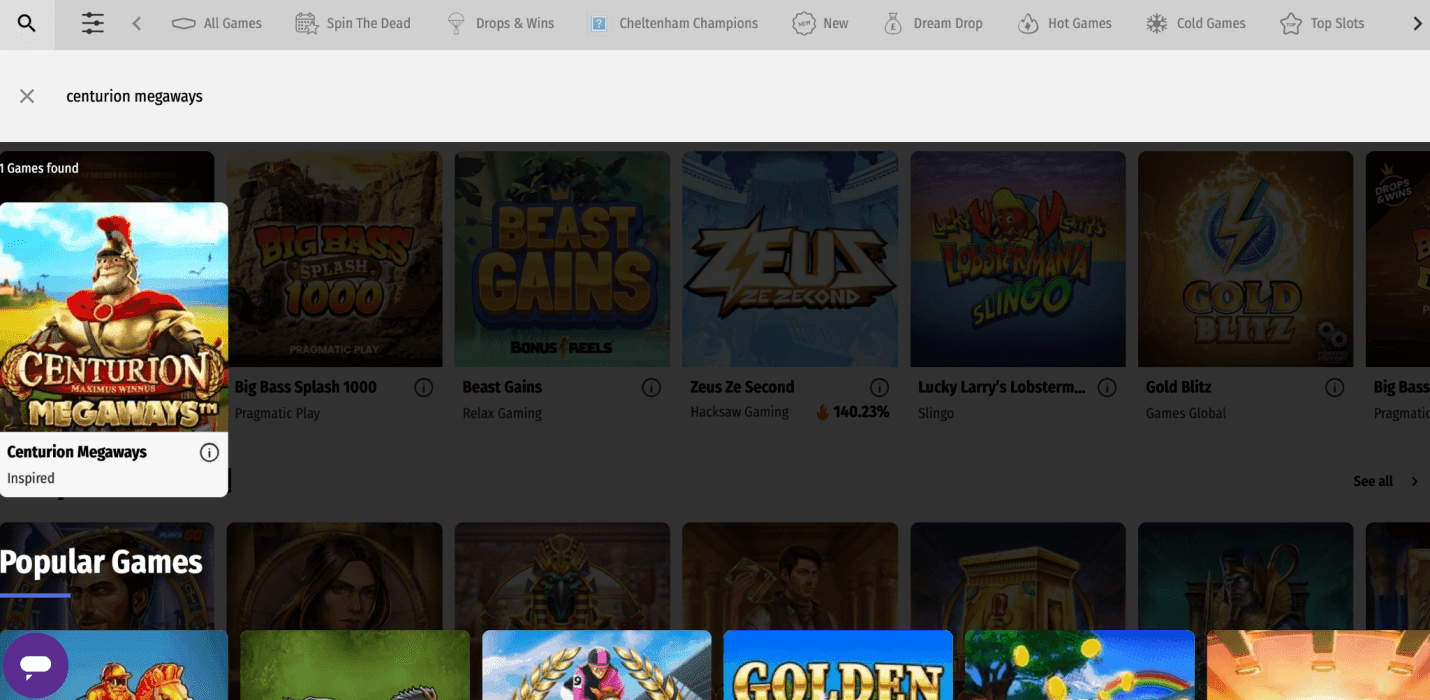Screen dimensions: 1430x700
Task: Open info icon for Gold Blitz
Action: [x=1334, y=388]
